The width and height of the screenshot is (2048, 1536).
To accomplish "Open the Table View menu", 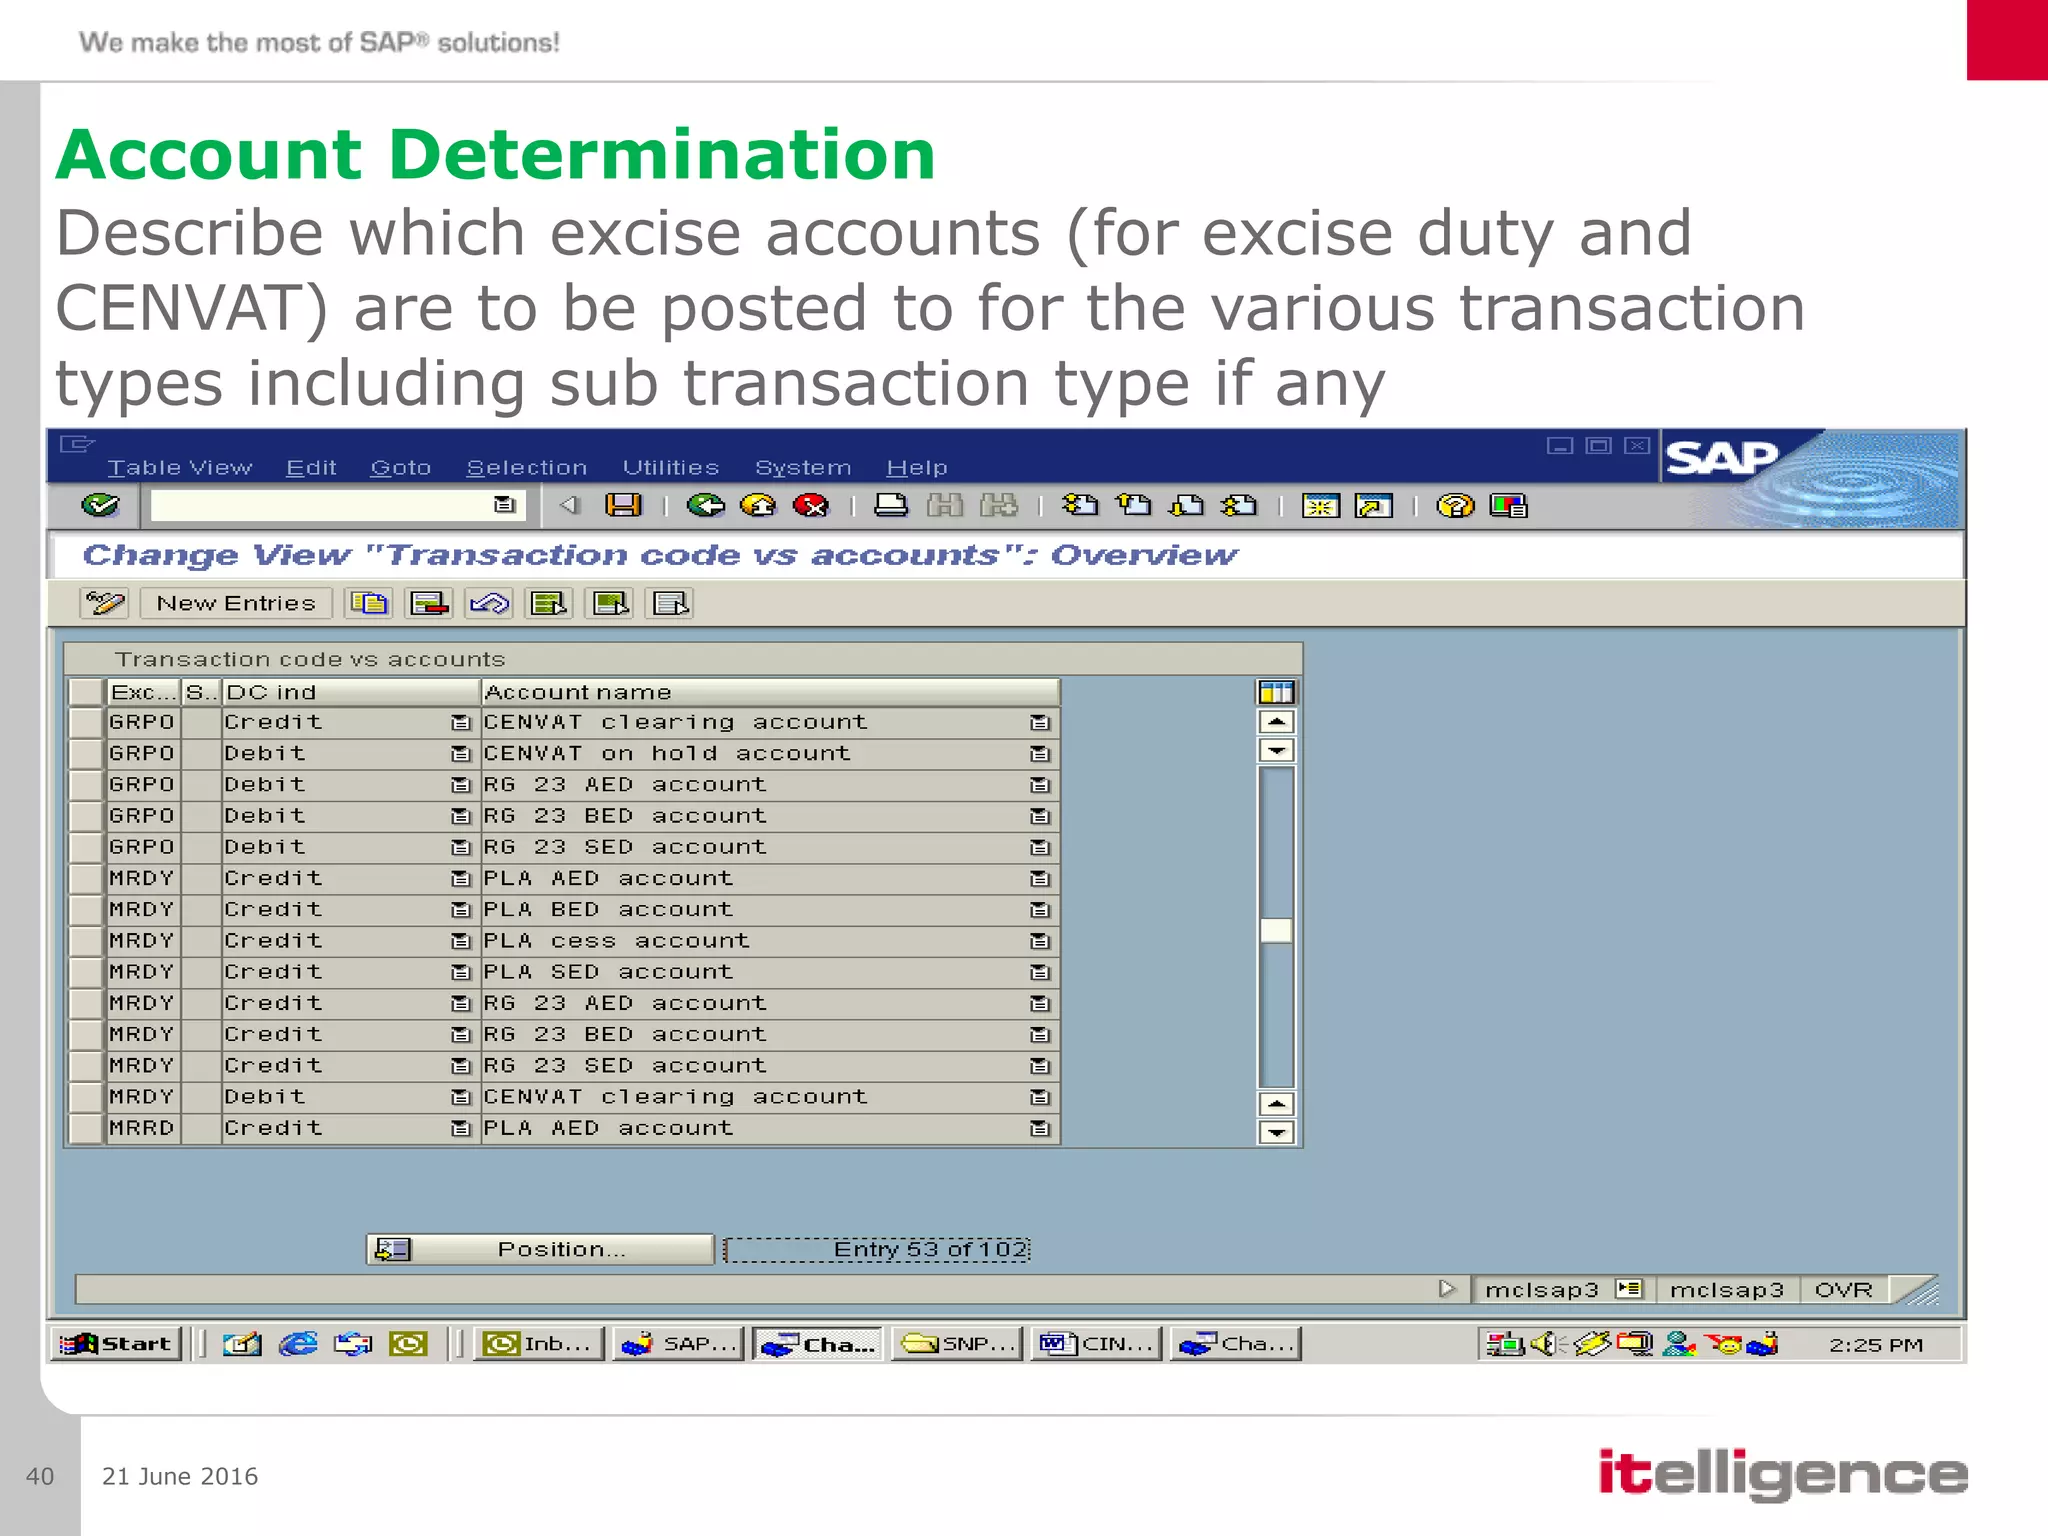I will (x=180, y=468).
